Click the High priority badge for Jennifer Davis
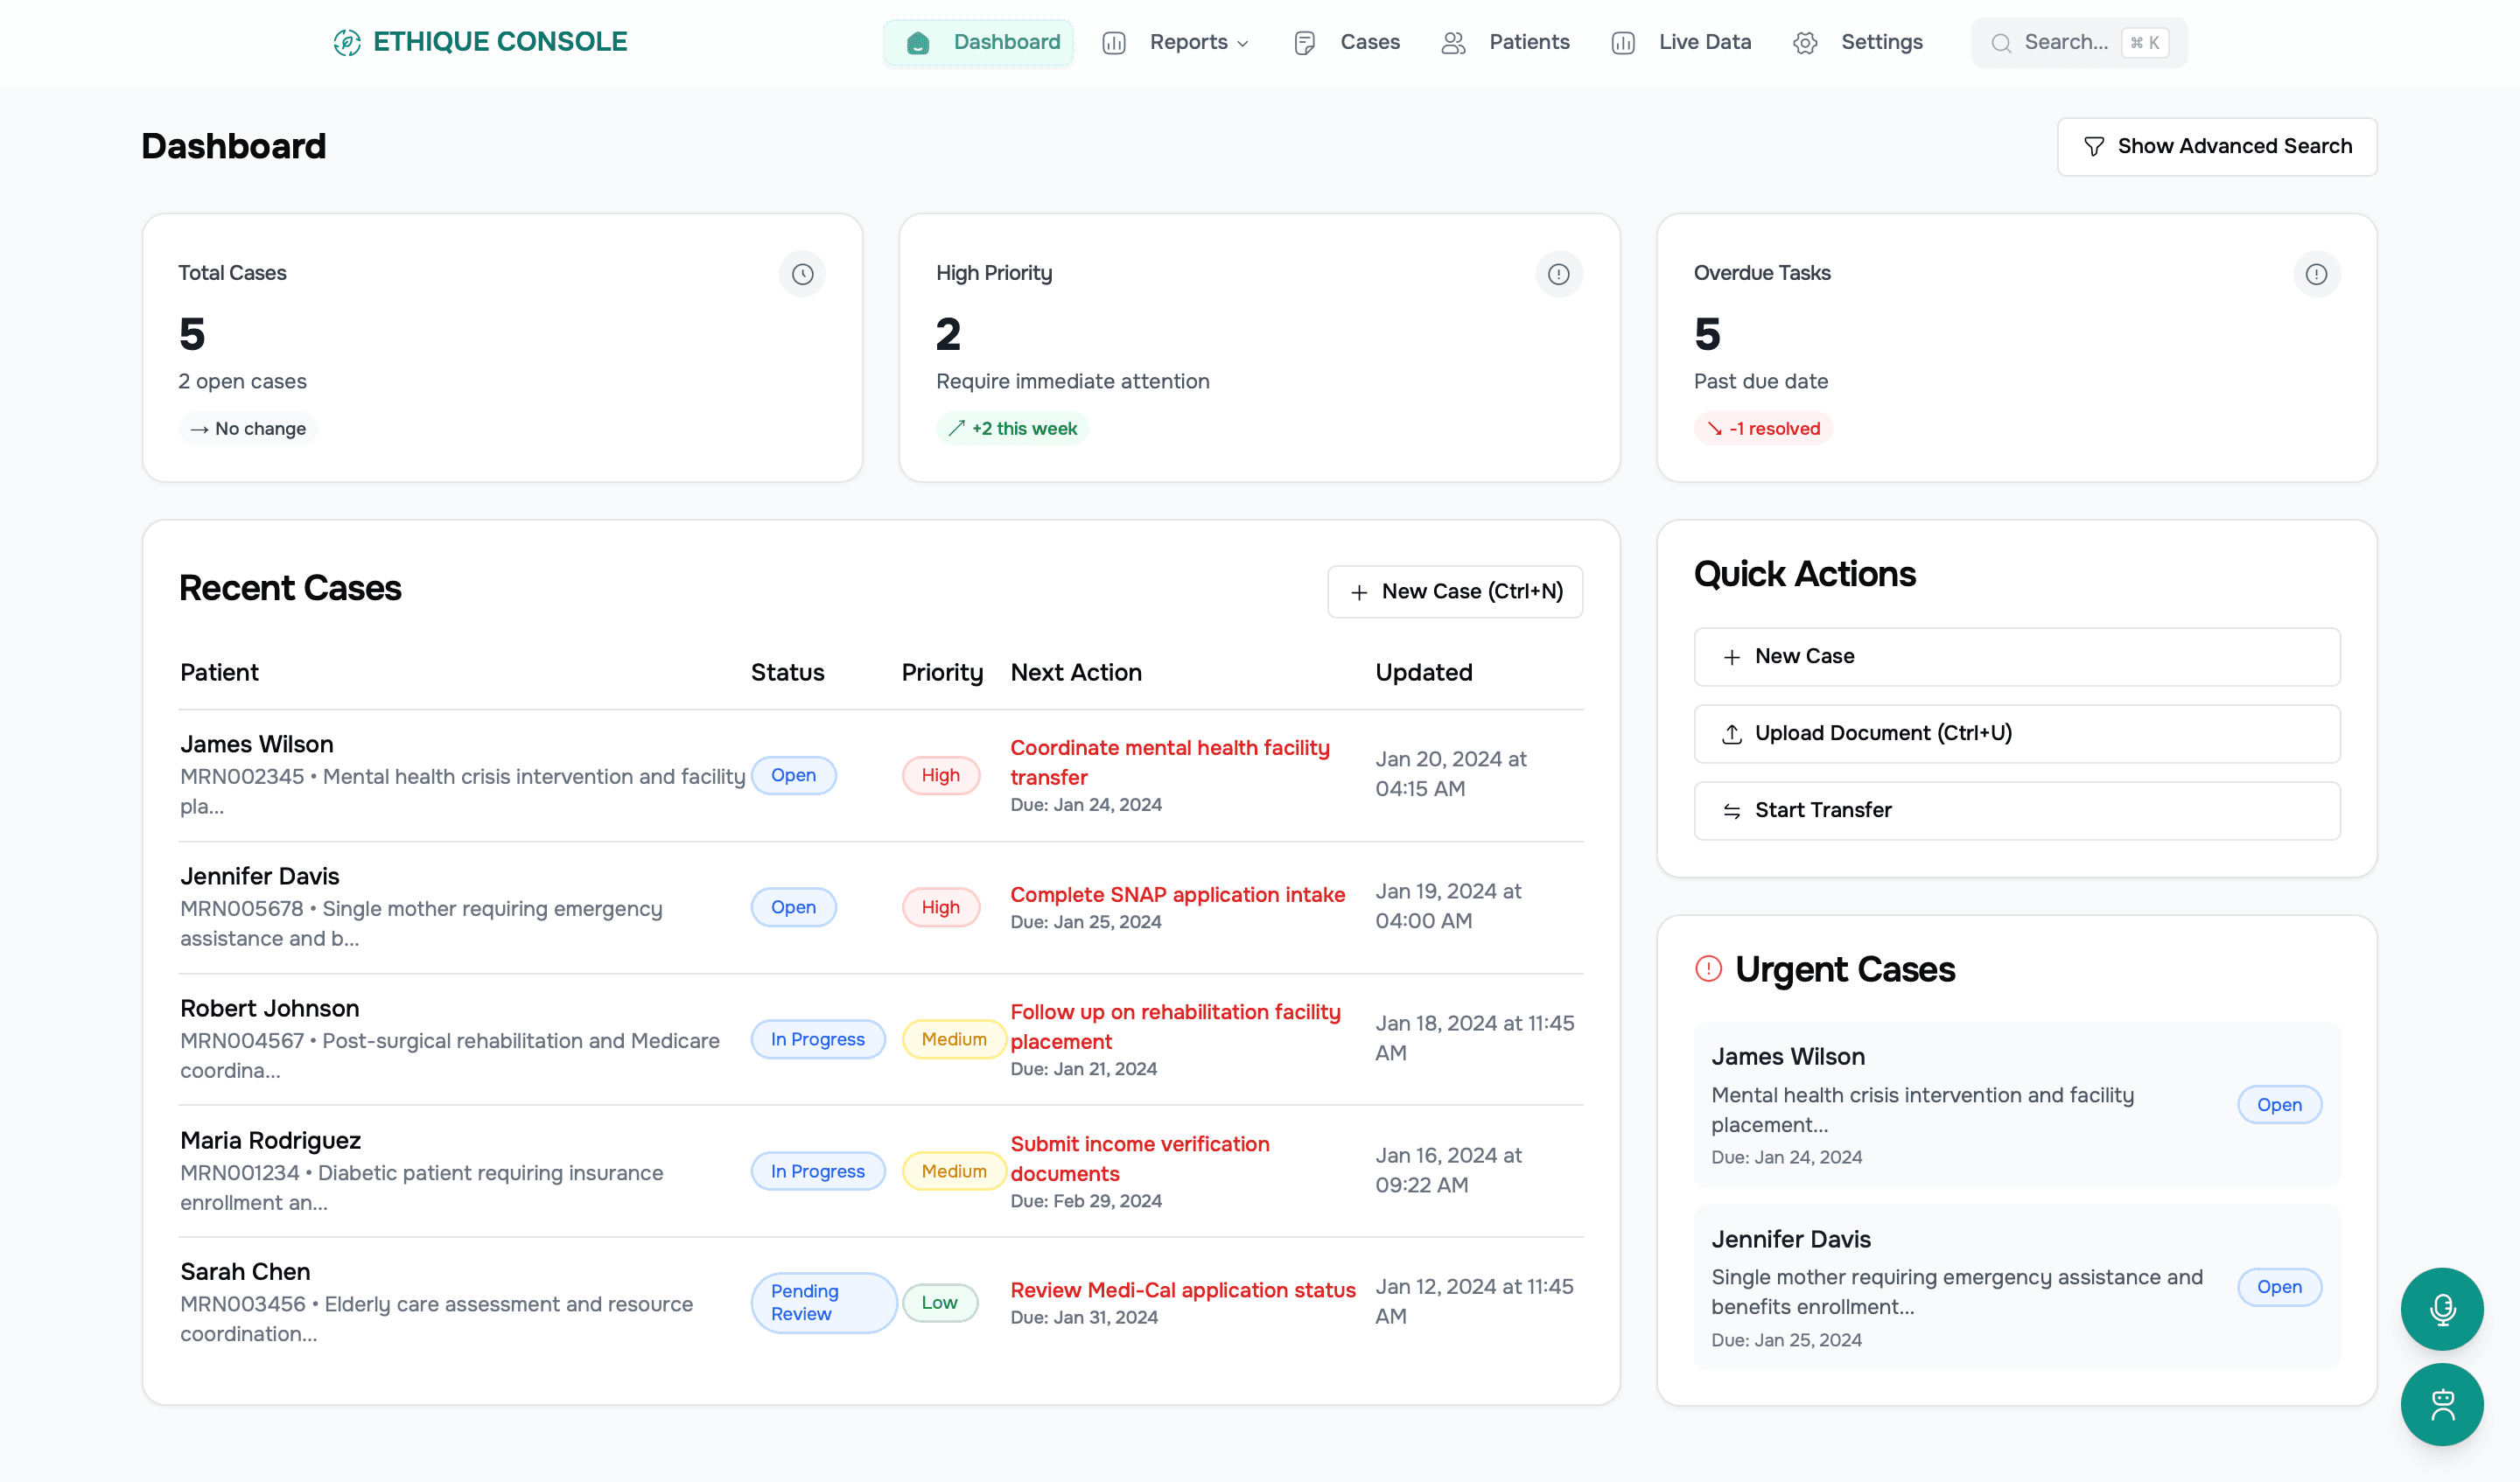 pyautogui.click(x=939, y=907)
